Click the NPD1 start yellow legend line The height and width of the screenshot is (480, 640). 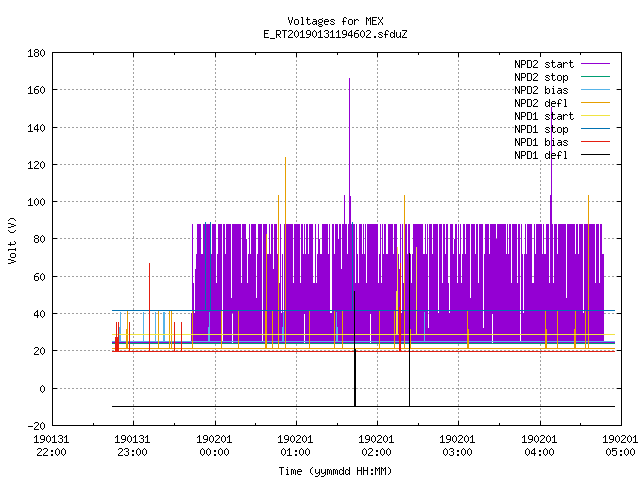595,116
